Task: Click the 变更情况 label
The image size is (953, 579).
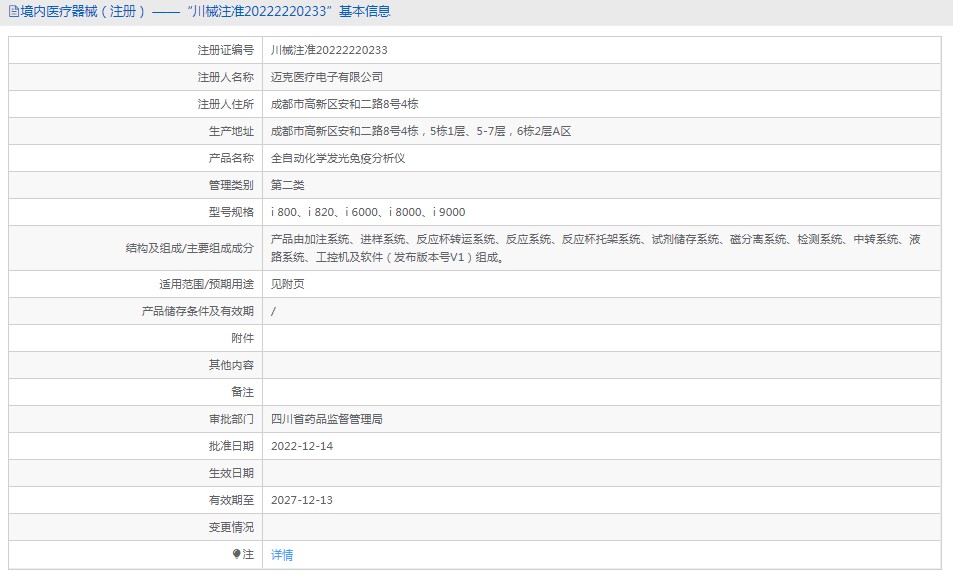Action: pyautogui.click(x=231, y=527)
